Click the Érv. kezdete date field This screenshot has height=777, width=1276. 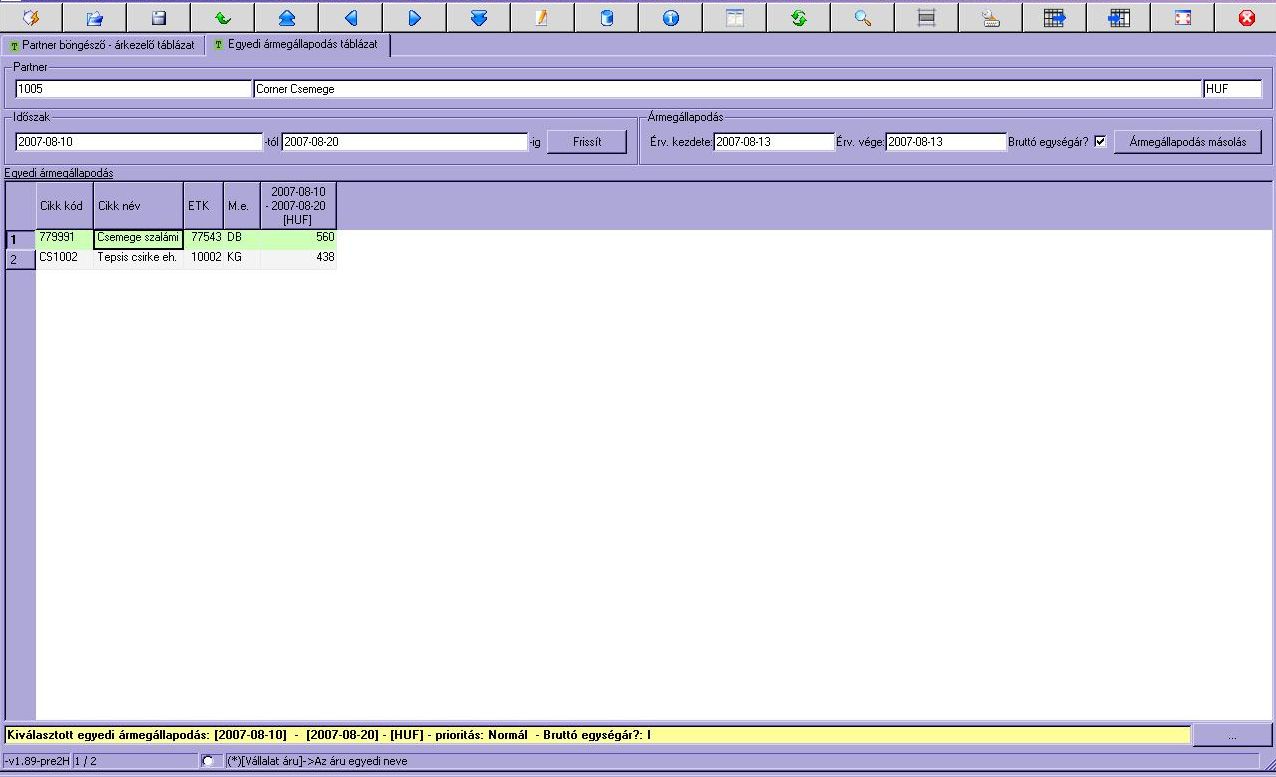coord(773,142)
